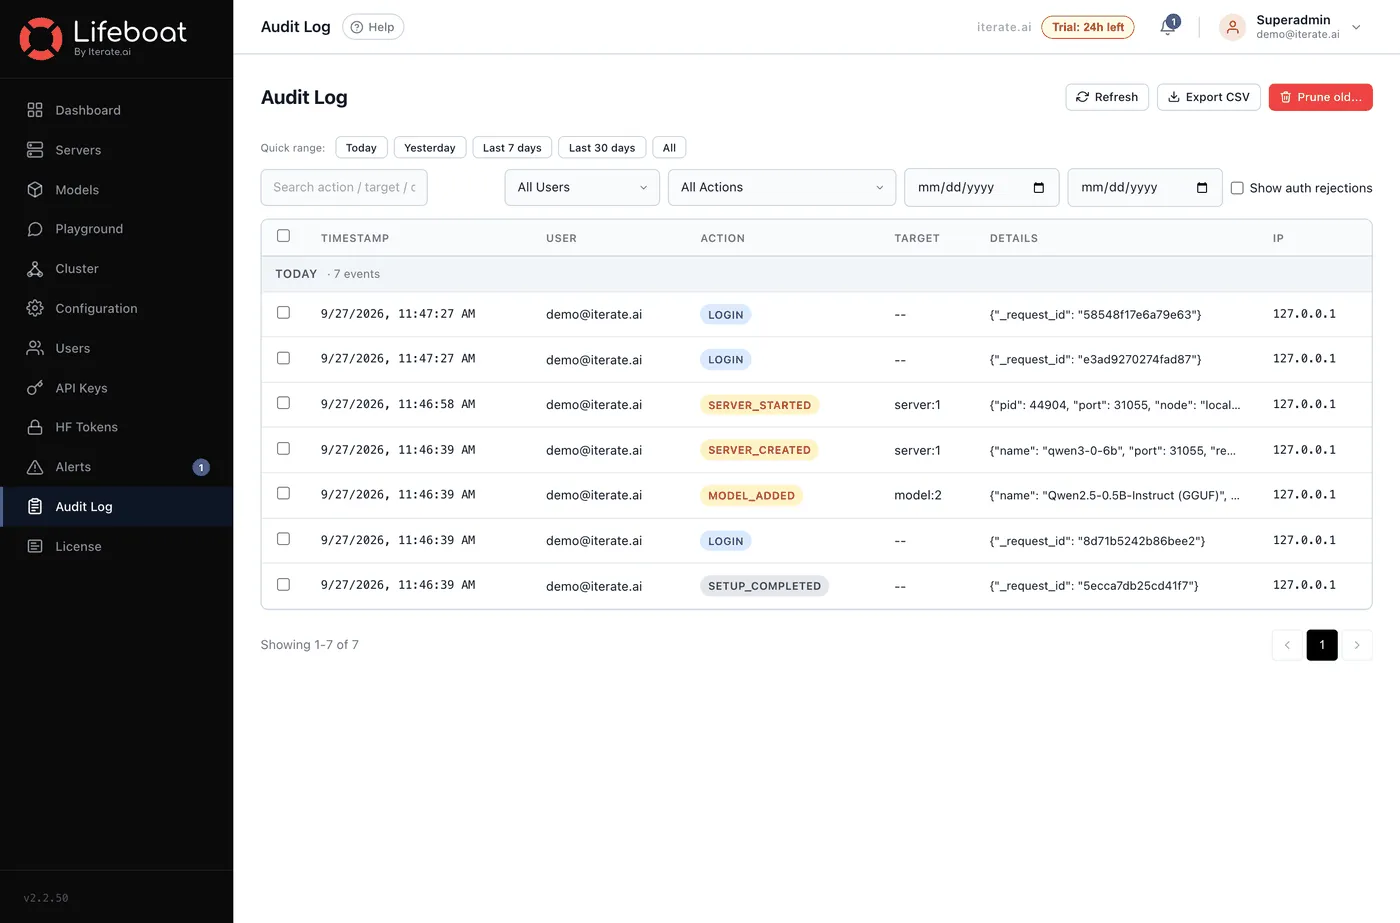Click the Audit Log clipboard icon
The image size is (1400, 923).
pos(35,506)
